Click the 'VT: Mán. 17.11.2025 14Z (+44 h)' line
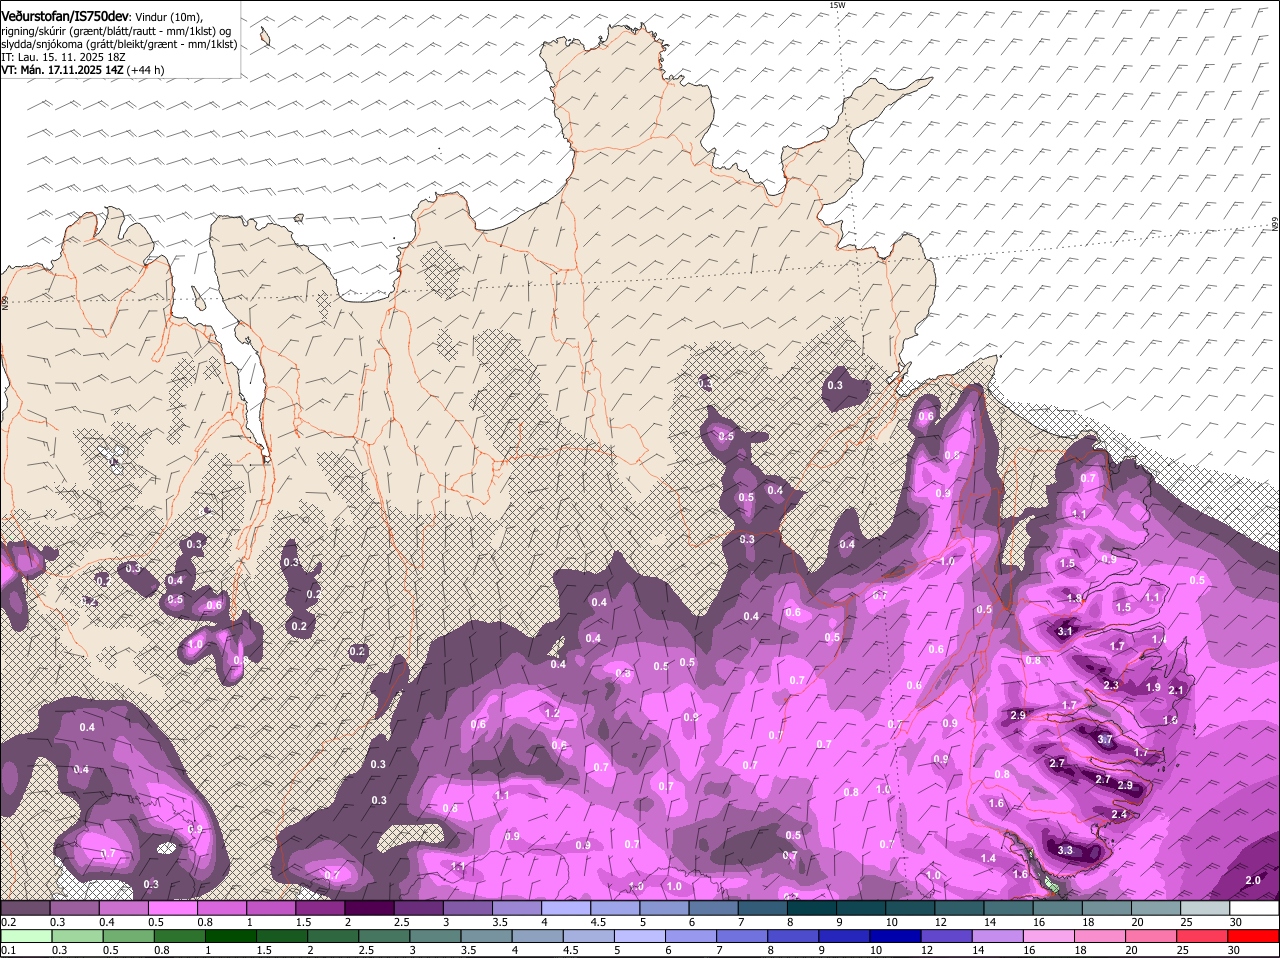Image resolution: width=1280 pixels, height=958 pixels. 83,70
